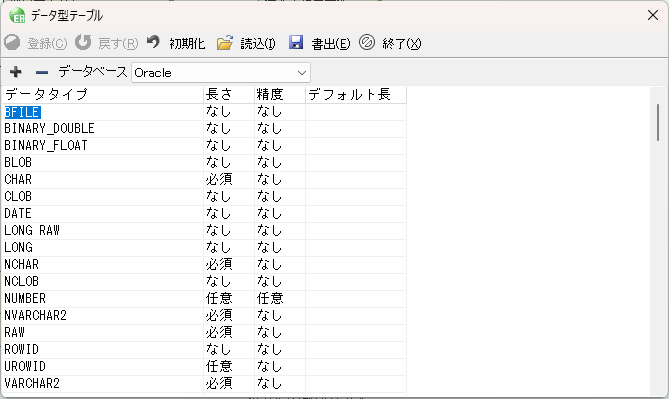Click the 精度 cell for DATE row
669x399 pixels.
click(x=280, y=214)
